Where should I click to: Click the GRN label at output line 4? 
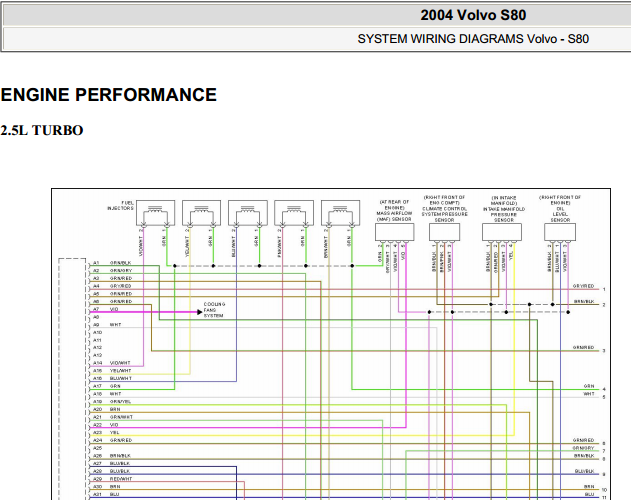tap(589, 386)
